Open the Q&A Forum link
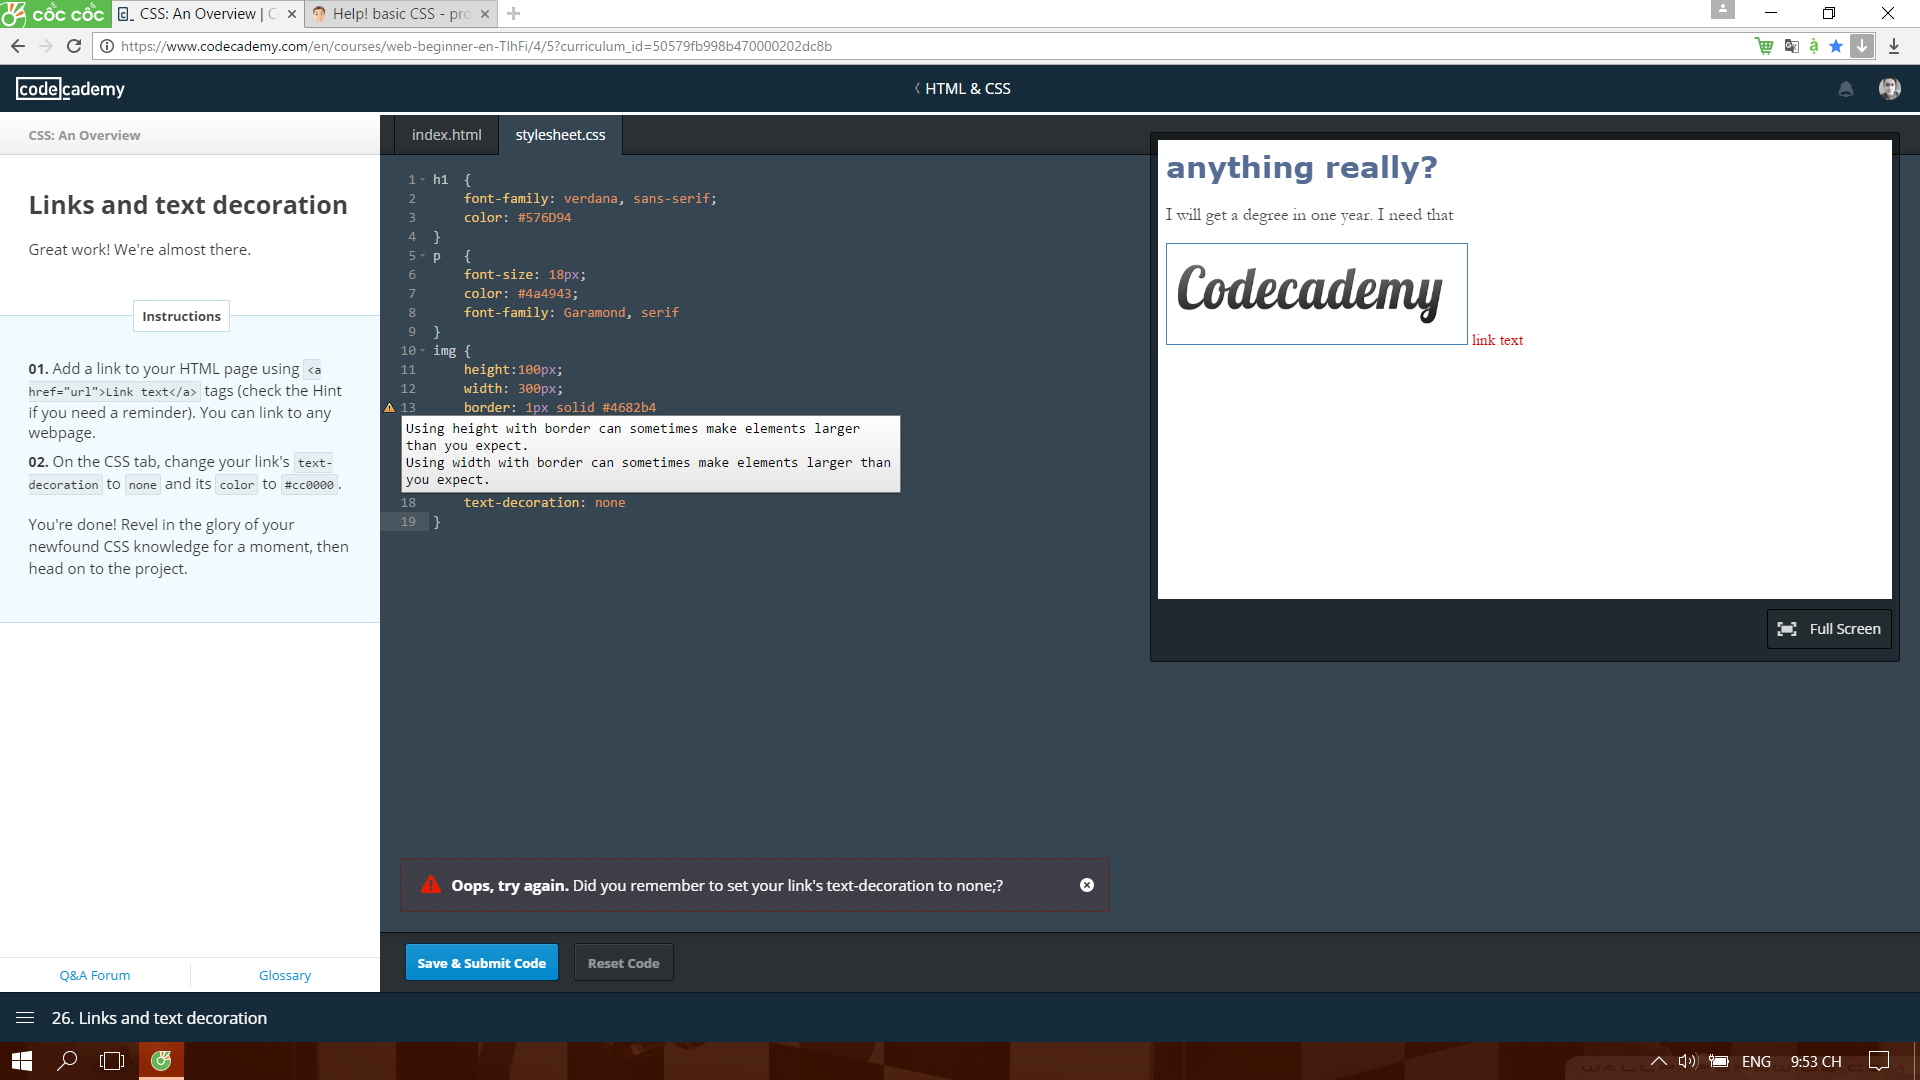 (95, 975)
